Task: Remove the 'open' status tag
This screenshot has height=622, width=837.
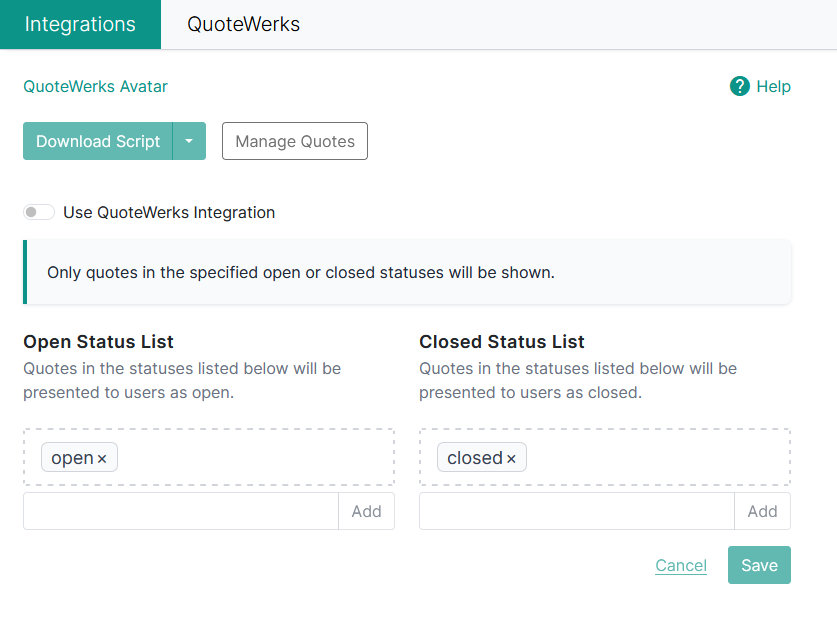Action: (102, 459)
